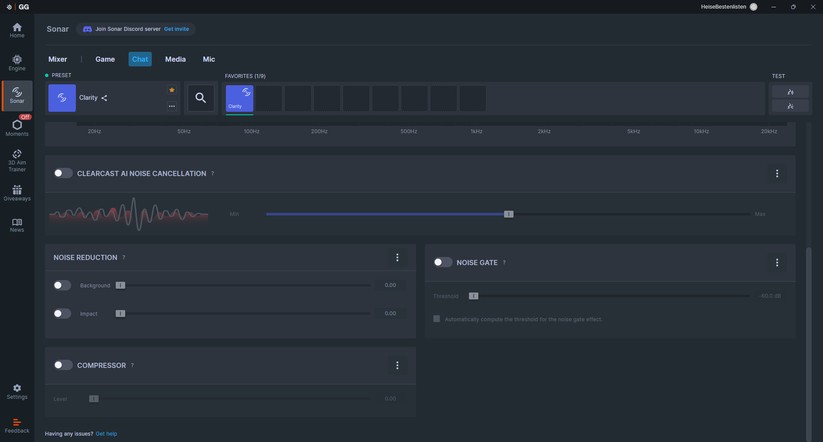Click the 1kHz frequency label

point(477,131)
